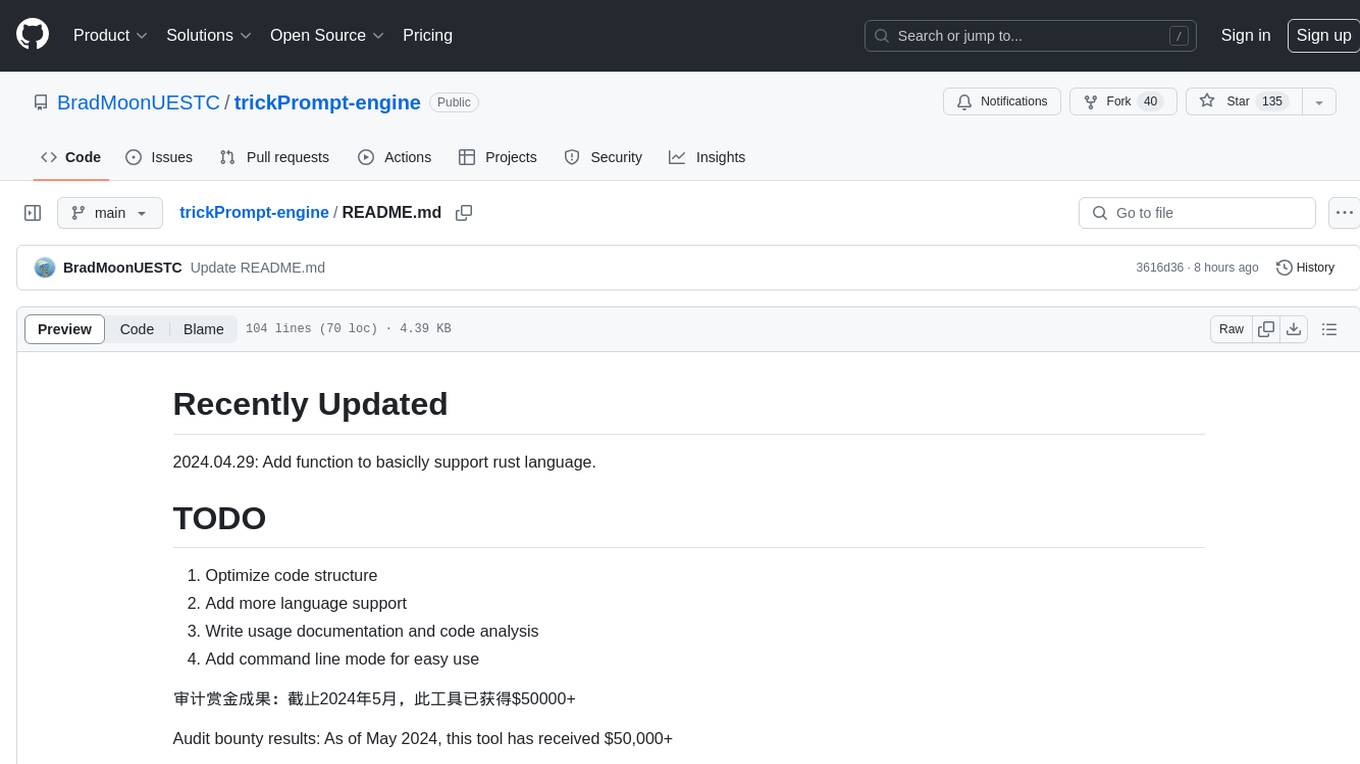Open BradMoonUESTC commit author name
Viewport: 1360px width, 764px height.
pos(122,268)
